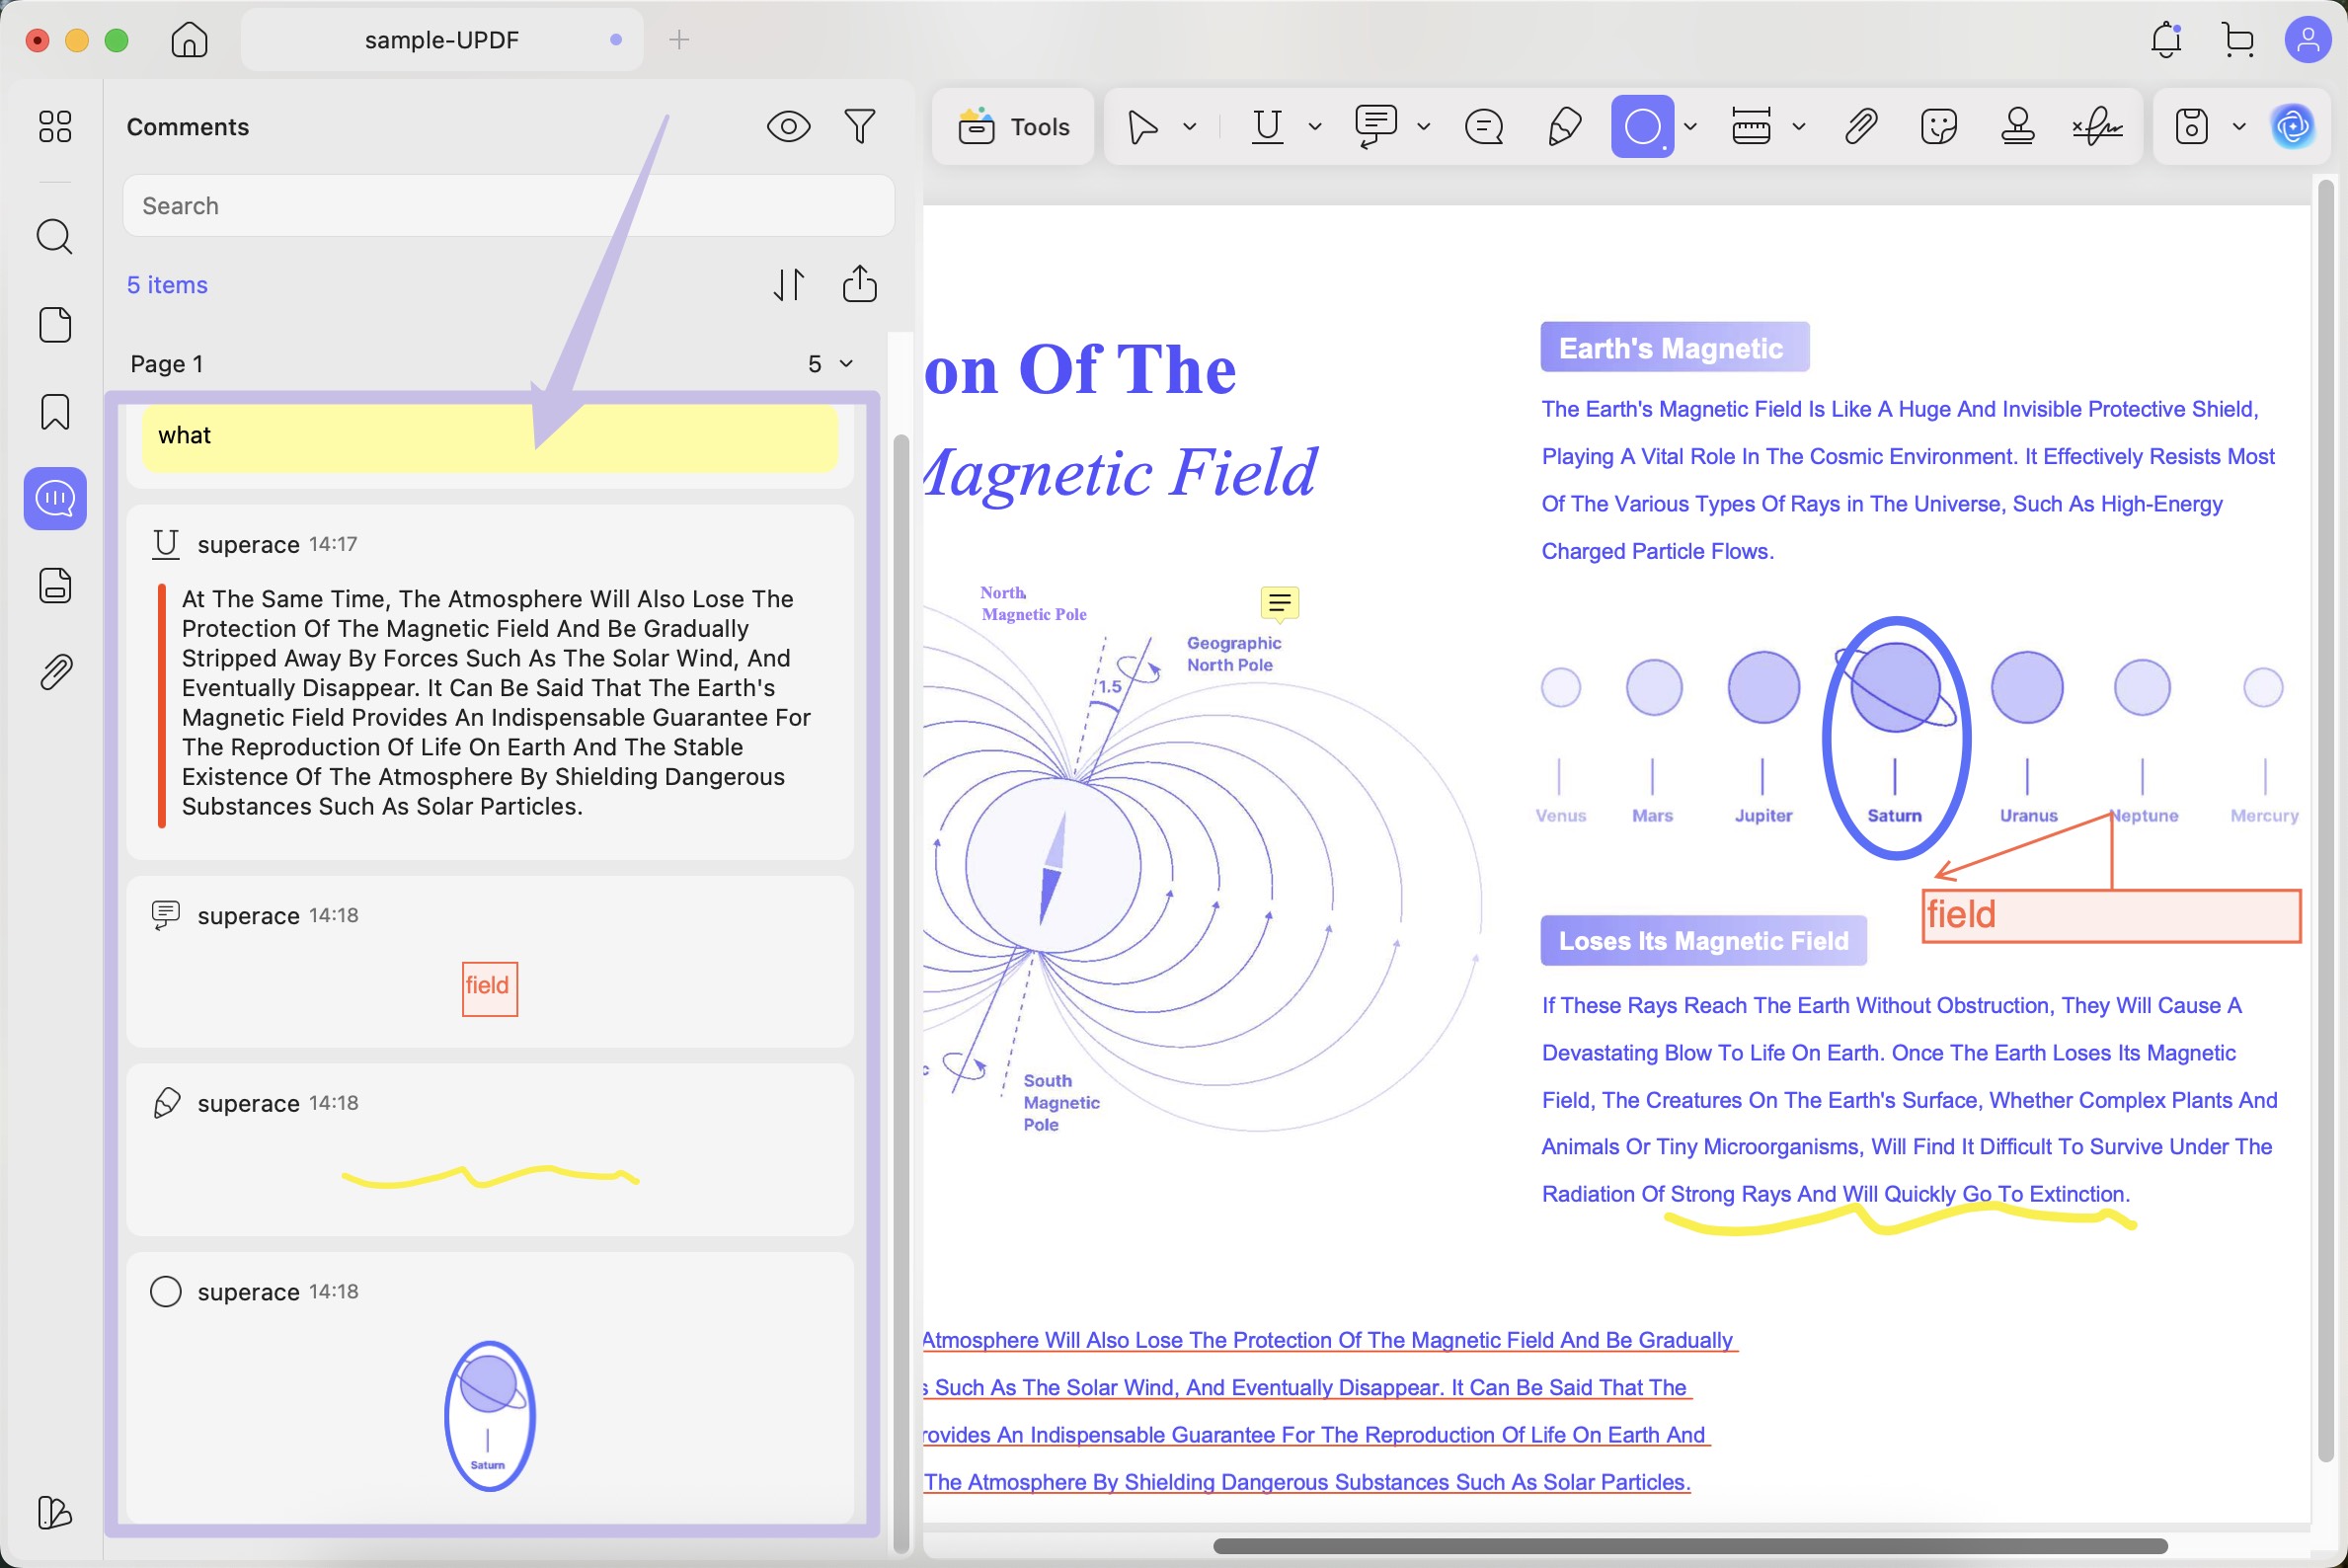2348x1568 pixels.
Task: Open the signature tool
Action: click(x=2097, y=127)
